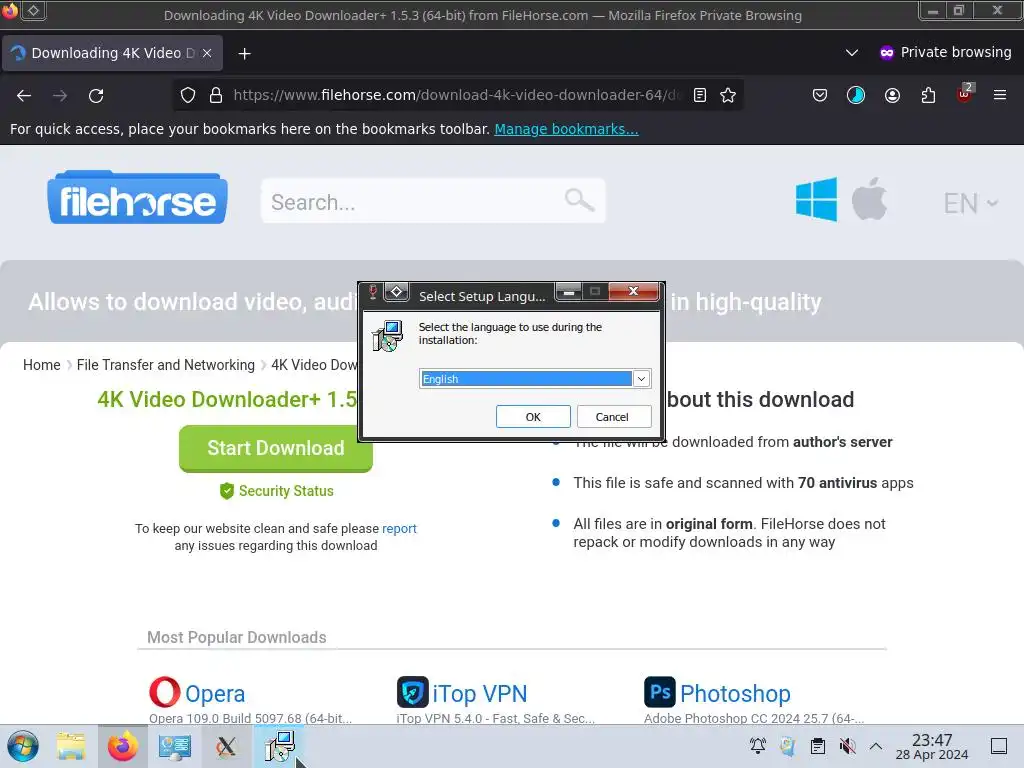
Task: Select the Apple Mac platform icon
Action: point(869,199)
